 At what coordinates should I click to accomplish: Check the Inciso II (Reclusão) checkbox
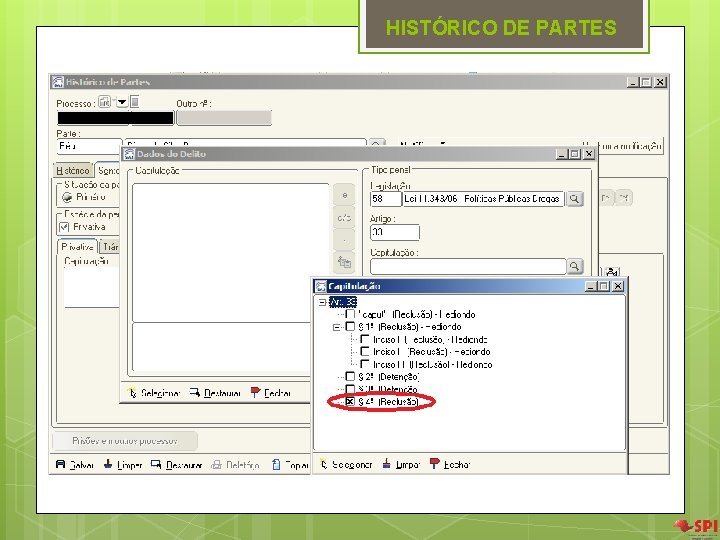tap(365, 351)
